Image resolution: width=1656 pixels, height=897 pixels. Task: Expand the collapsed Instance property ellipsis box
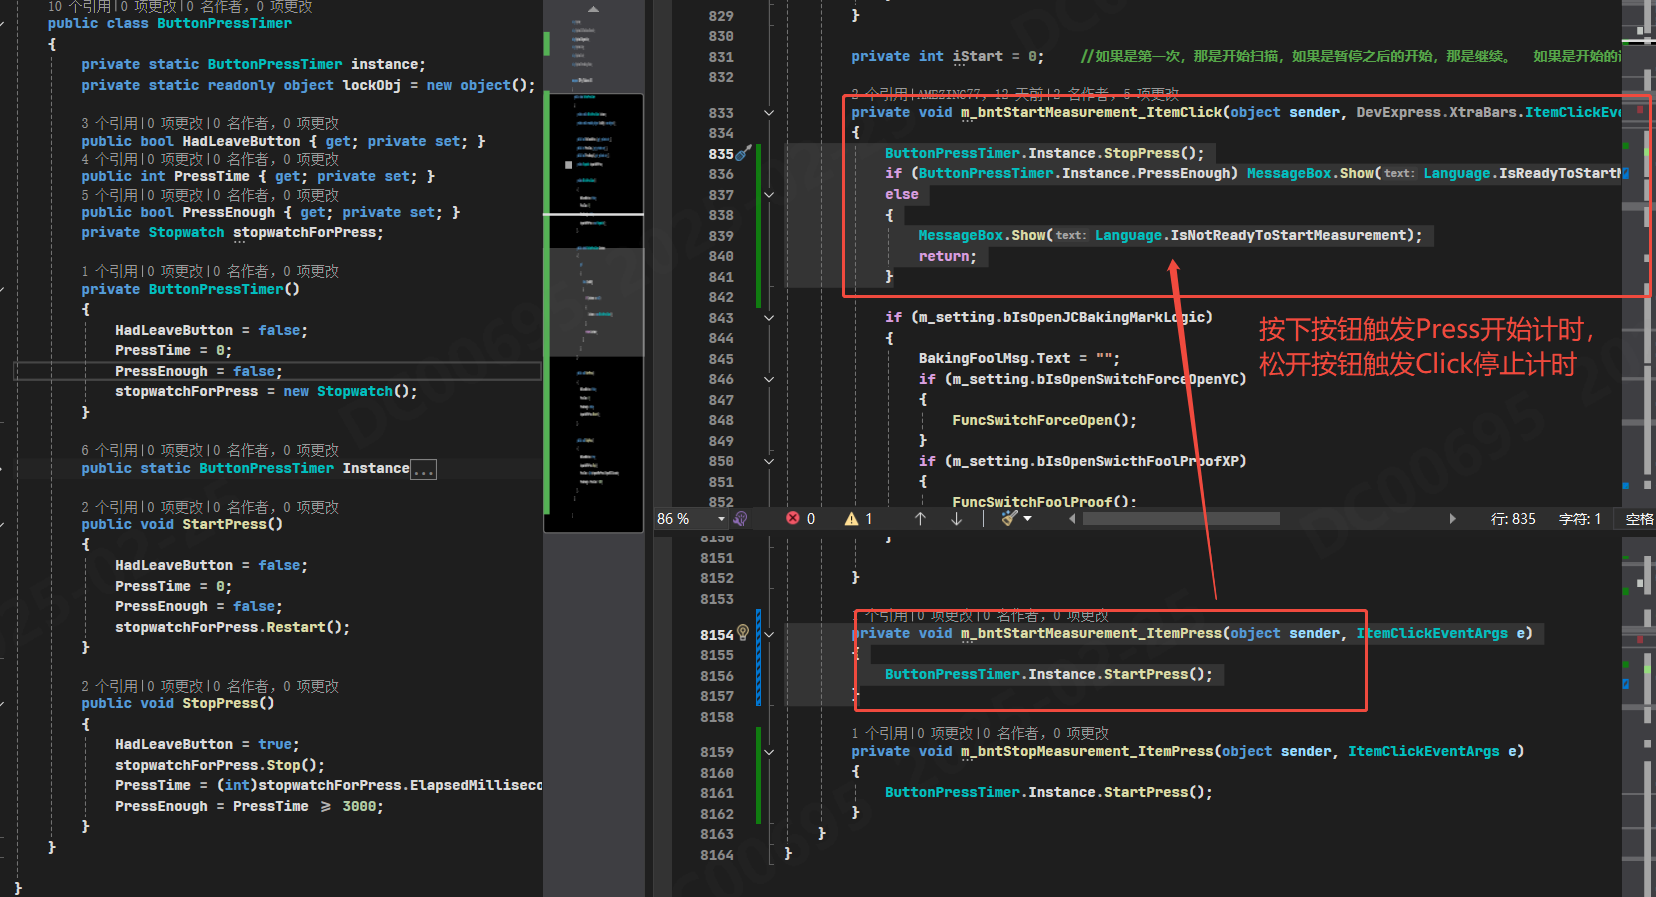(424, 470)
